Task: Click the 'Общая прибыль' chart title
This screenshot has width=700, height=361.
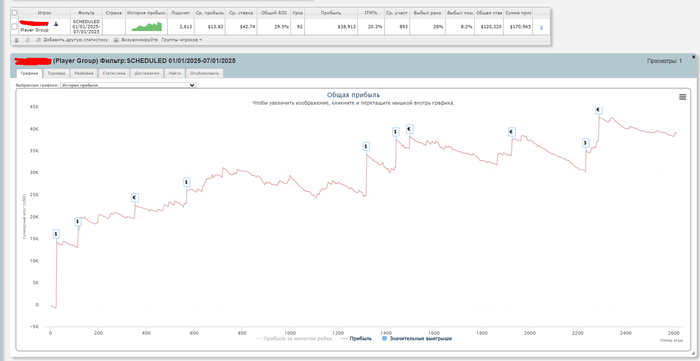Action: click(x=353, y=95)
